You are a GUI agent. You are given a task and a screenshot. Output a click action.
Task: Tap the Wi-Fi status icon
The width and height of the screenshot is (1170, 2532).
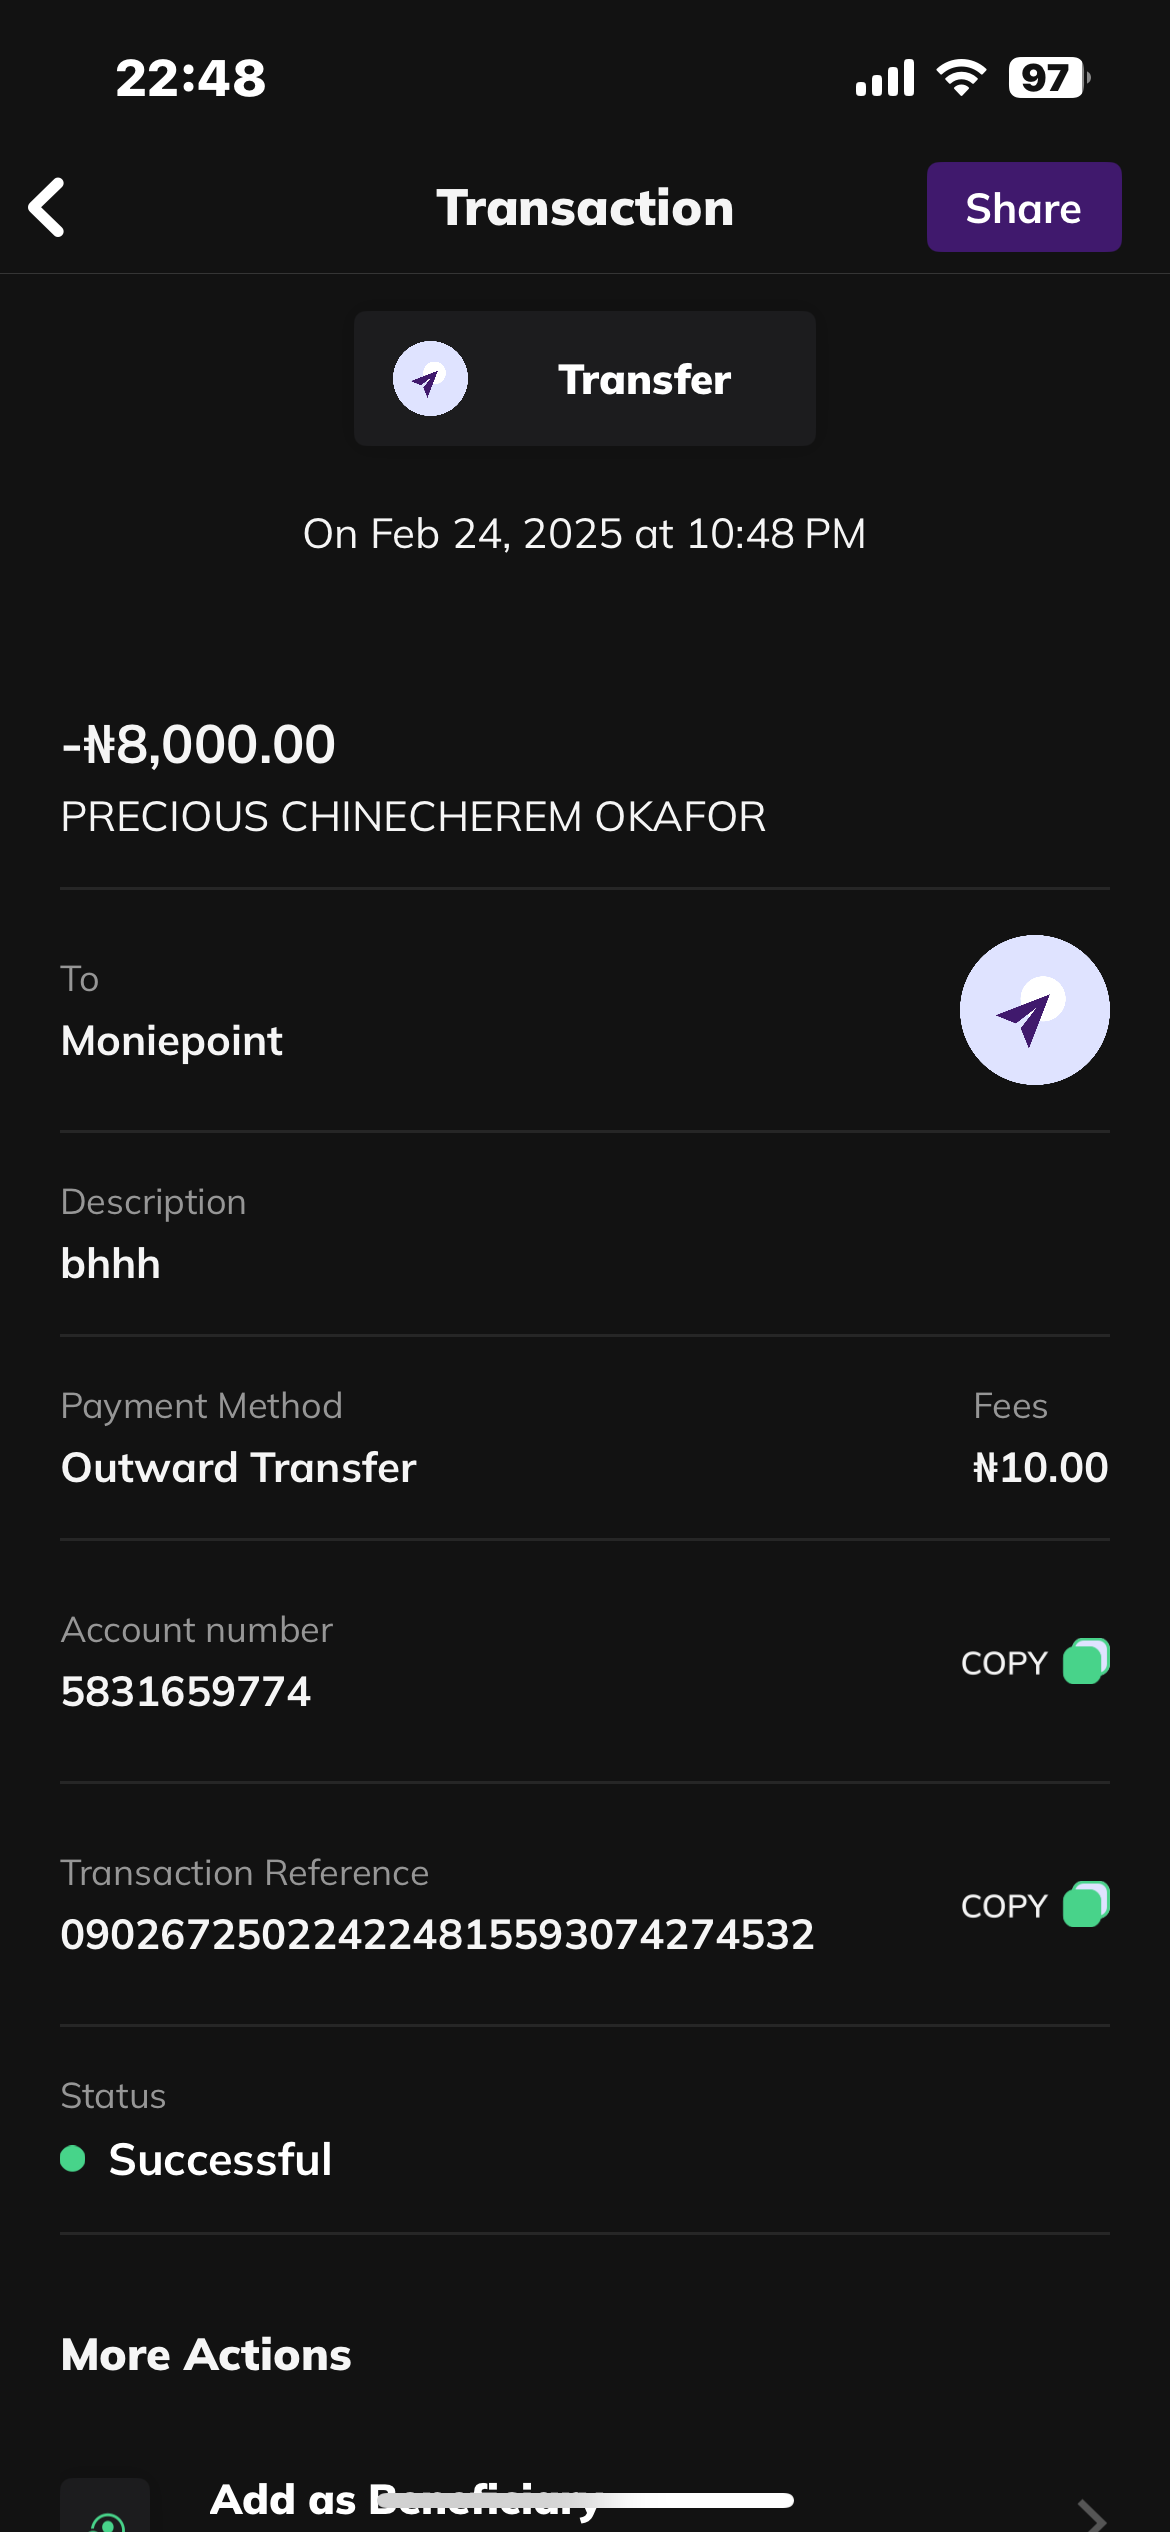click(961, 77)
